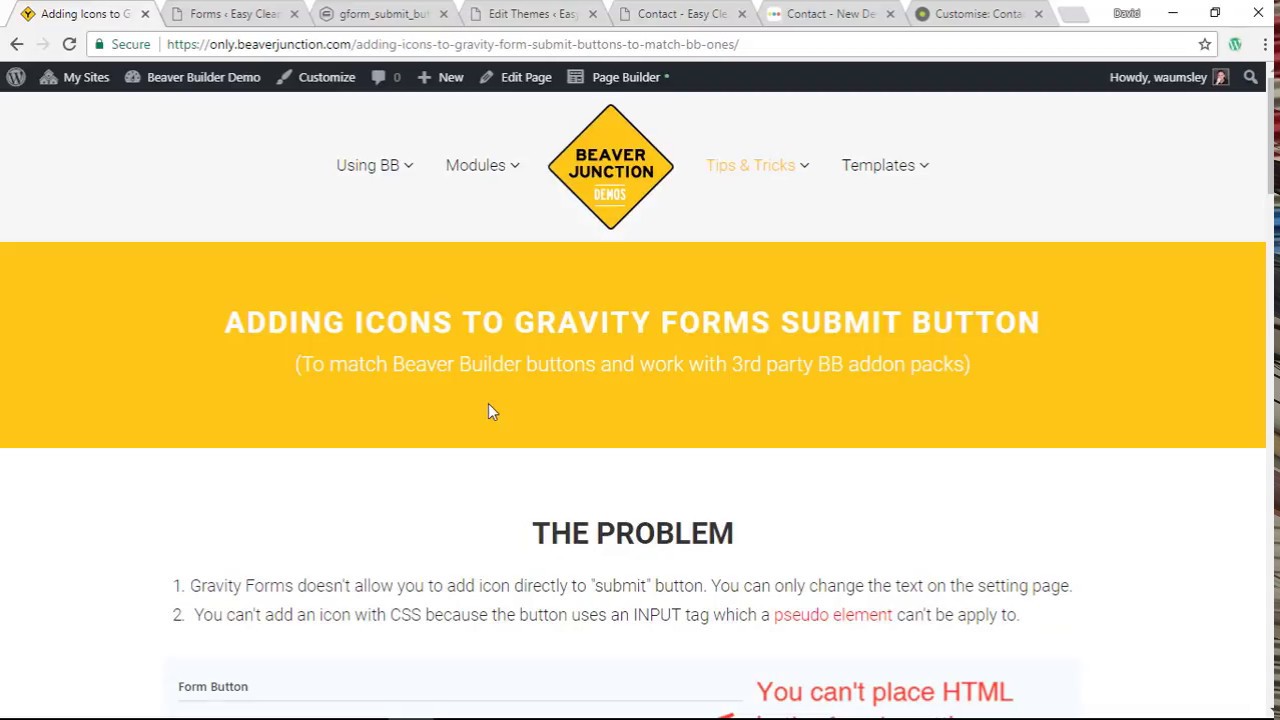Switch to the gform_submit_but tab
Screen dimensions: 1280x720
[384, 14]
